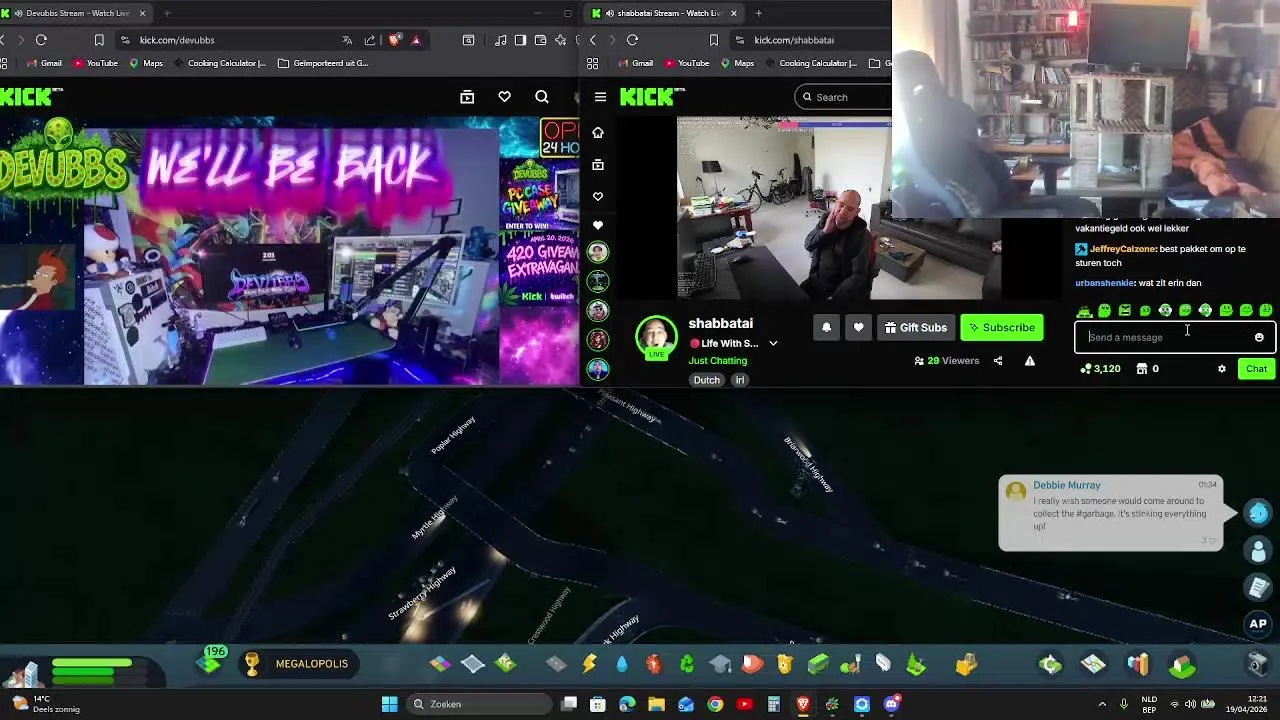Open File Explorer from the taskbar

[x=656, y=704]
